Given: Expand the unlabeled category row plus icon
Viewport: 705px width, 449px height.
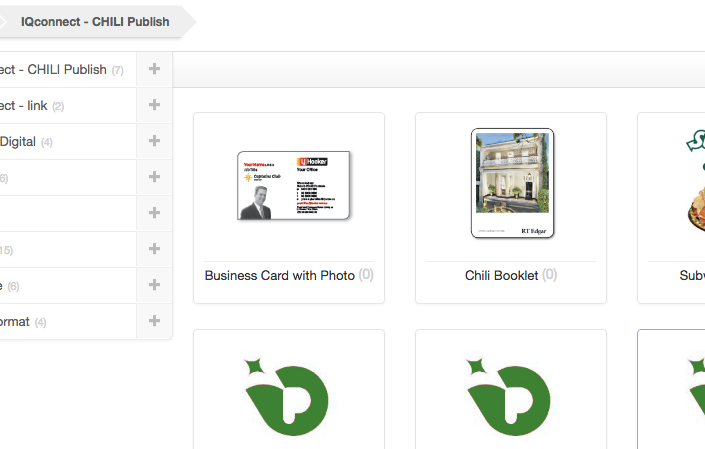Looking at the screenshot, I should (x=154, y=213).
